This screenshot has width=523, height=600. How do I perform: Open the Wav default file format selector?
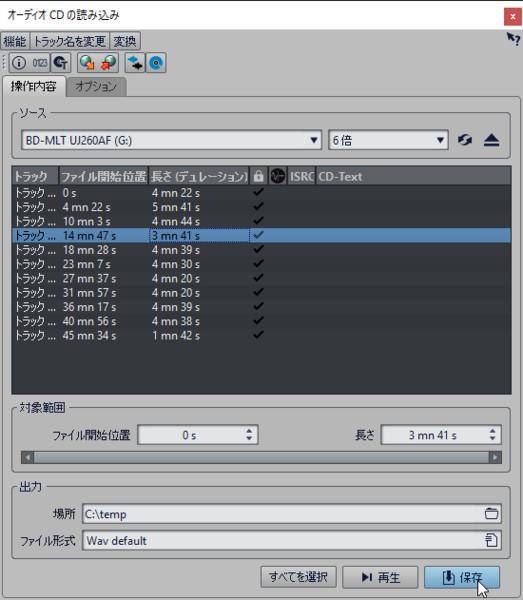point(292,541)
